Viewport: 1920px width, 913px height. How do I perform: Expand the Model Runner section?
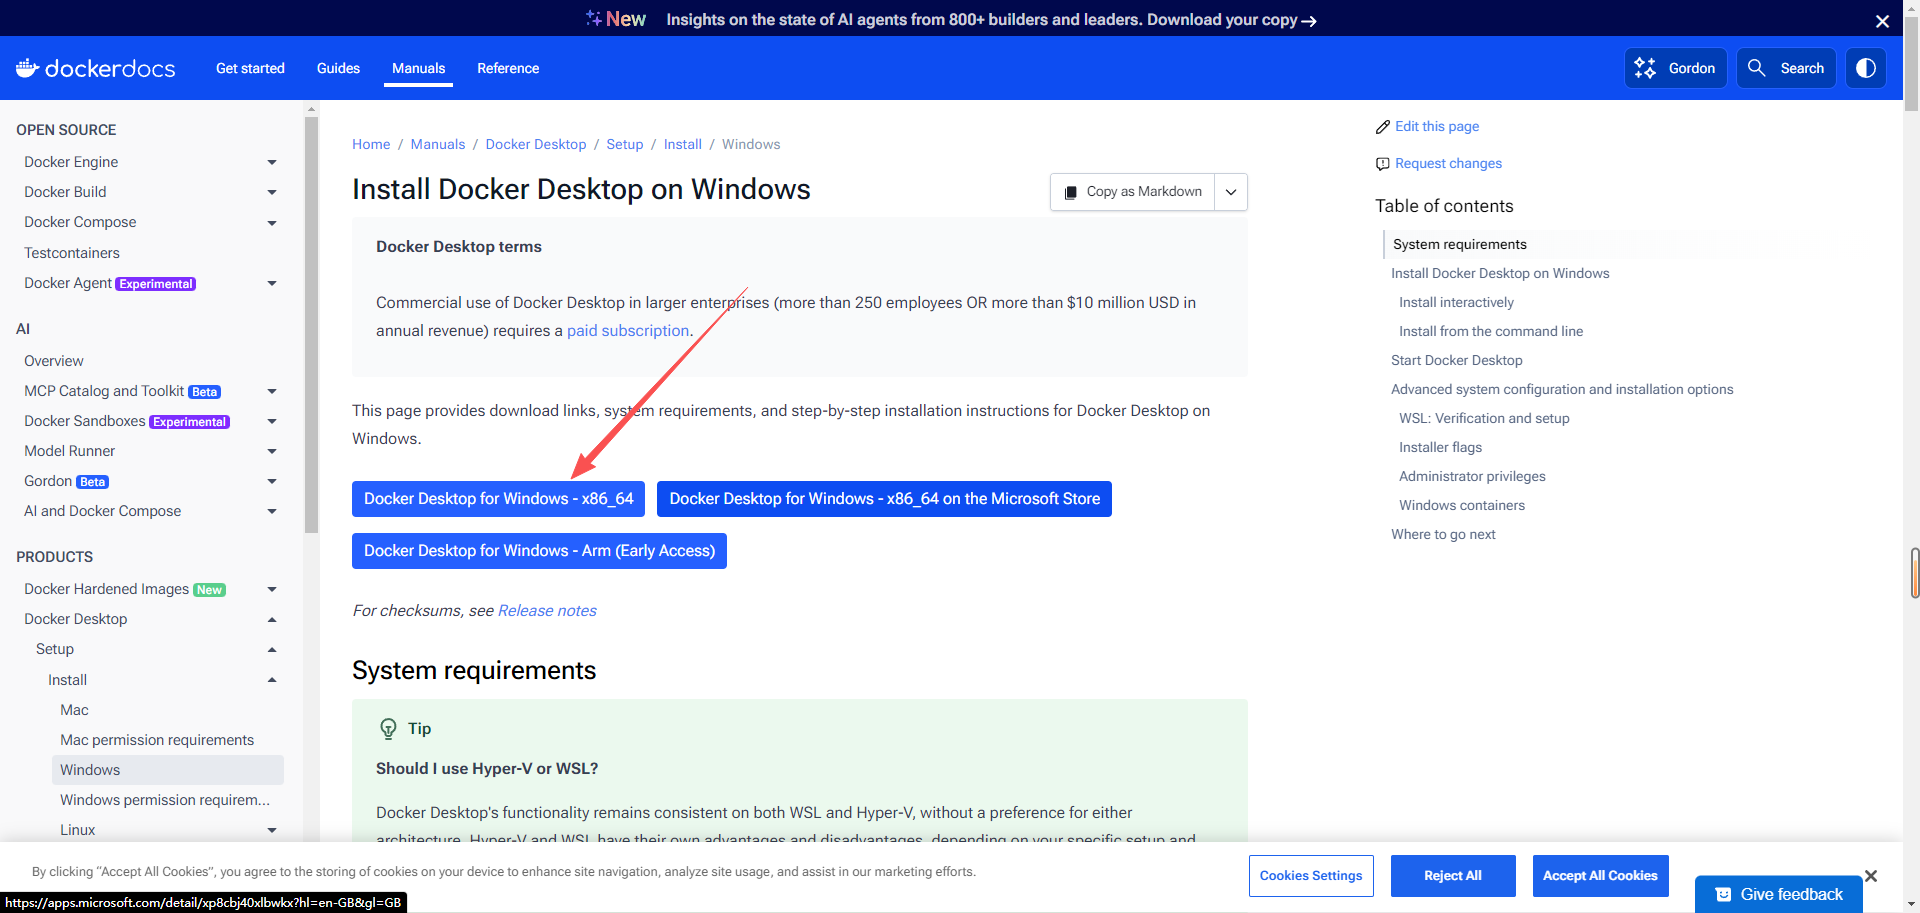point(272,451)
